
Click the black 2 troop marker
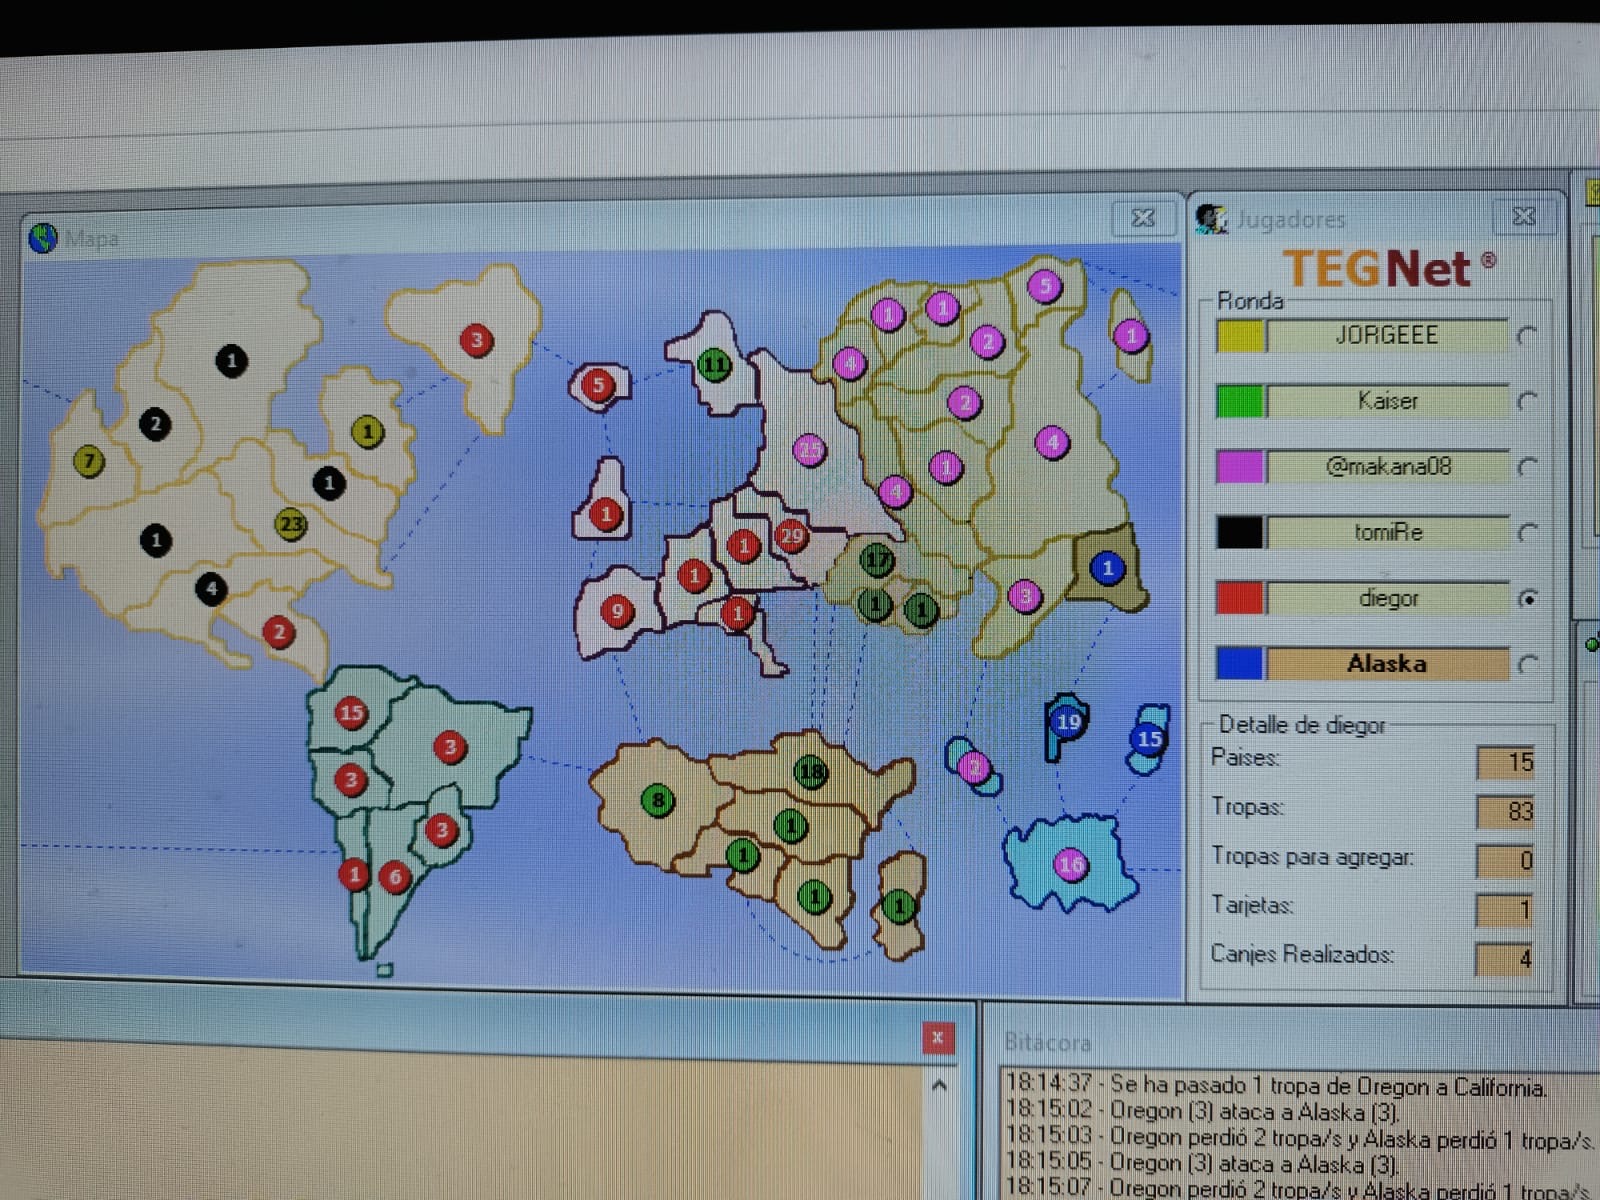click(x=155, y=424)
